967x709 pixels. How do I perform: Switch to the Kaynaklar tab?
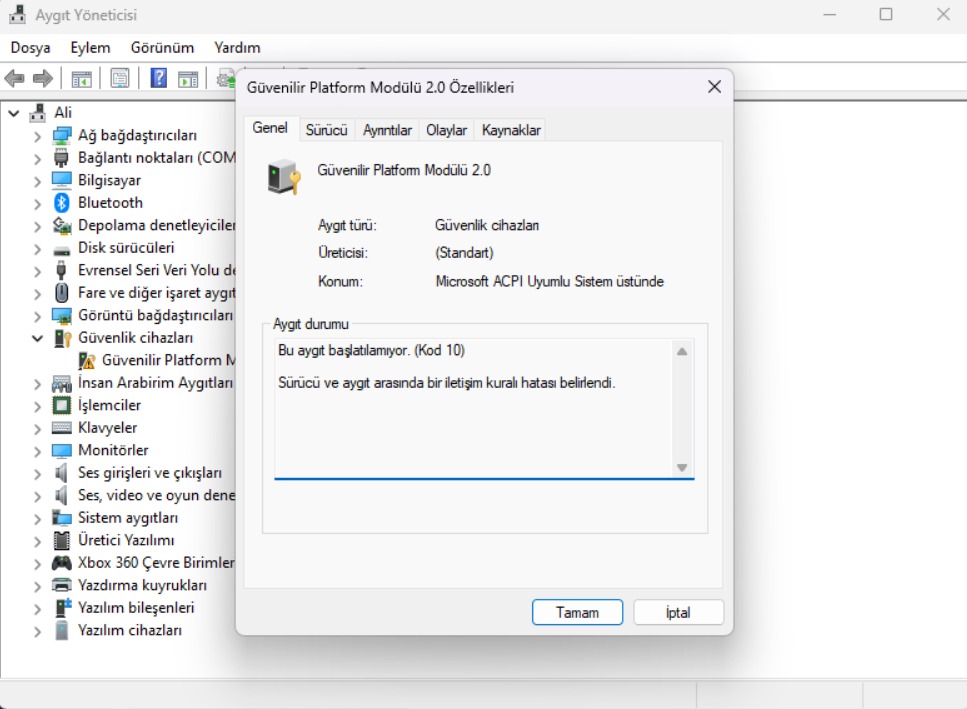pos(511,130)
